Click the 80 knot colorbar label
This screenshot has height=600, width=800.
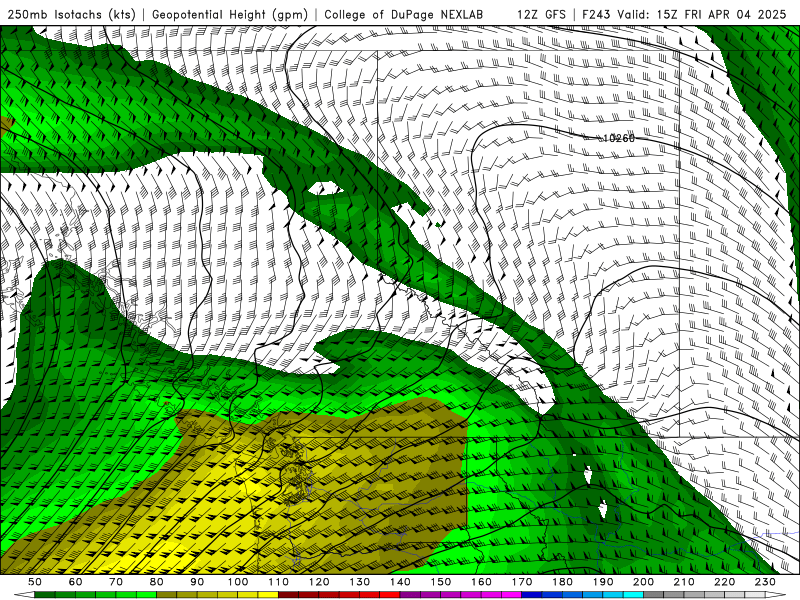coord(157,582)
